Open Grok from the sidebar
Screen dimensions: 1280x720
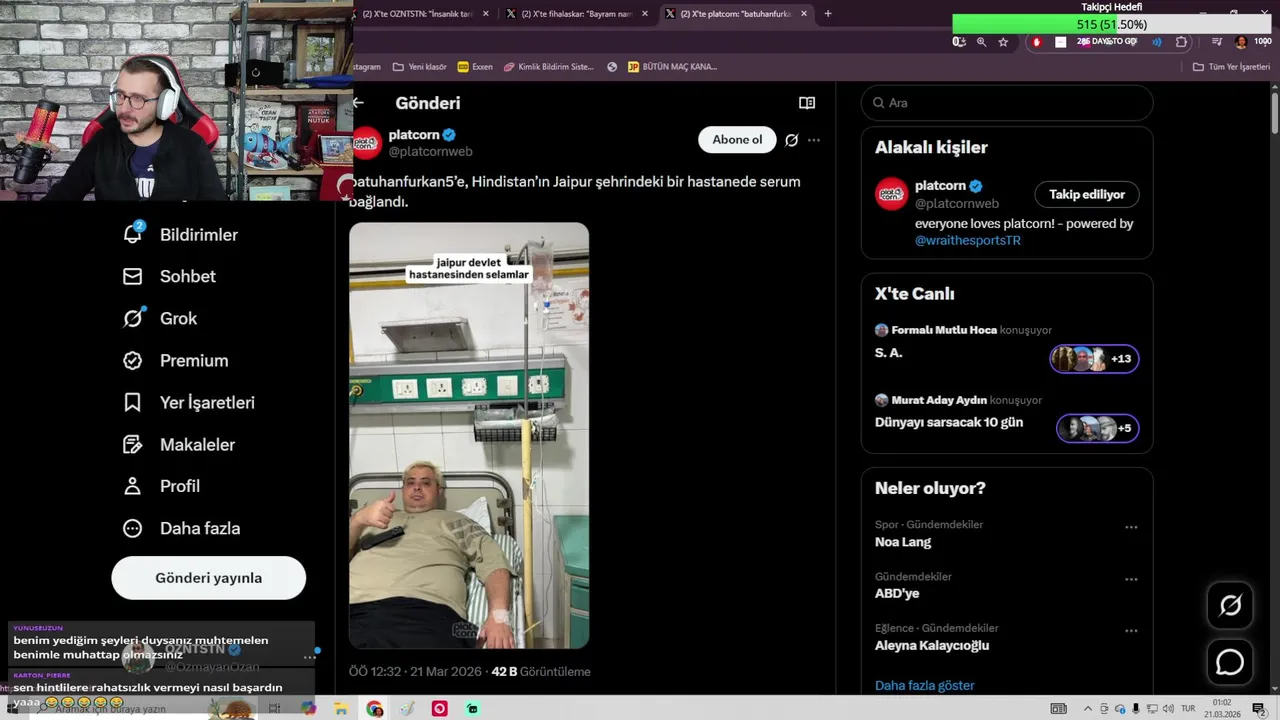pos(160,318)
